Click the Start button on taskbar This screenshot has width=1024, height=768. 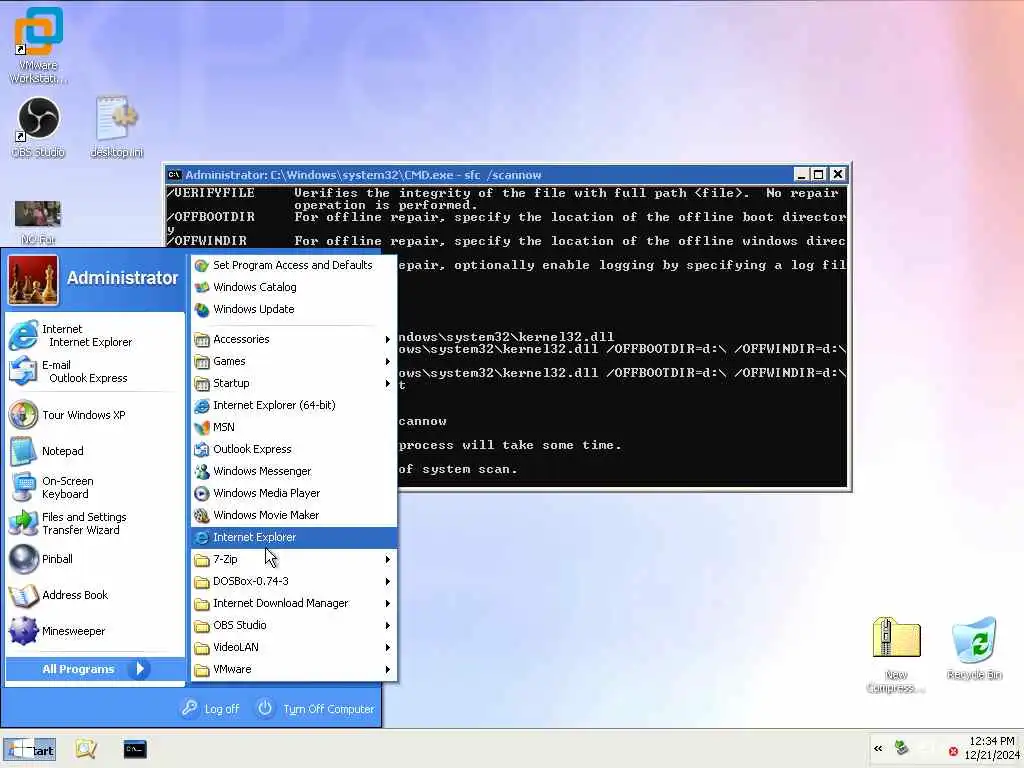[29, 750]
